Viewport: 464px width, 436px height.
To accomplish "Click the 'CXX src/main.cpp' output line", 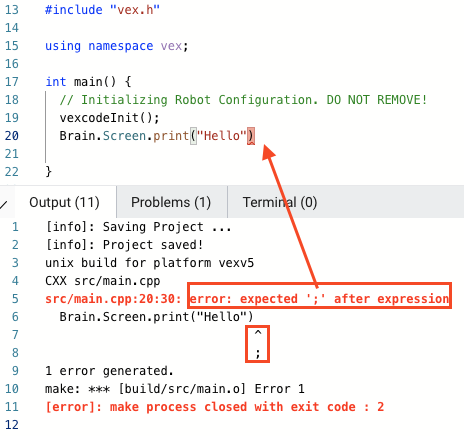I will tap(103, 281).
